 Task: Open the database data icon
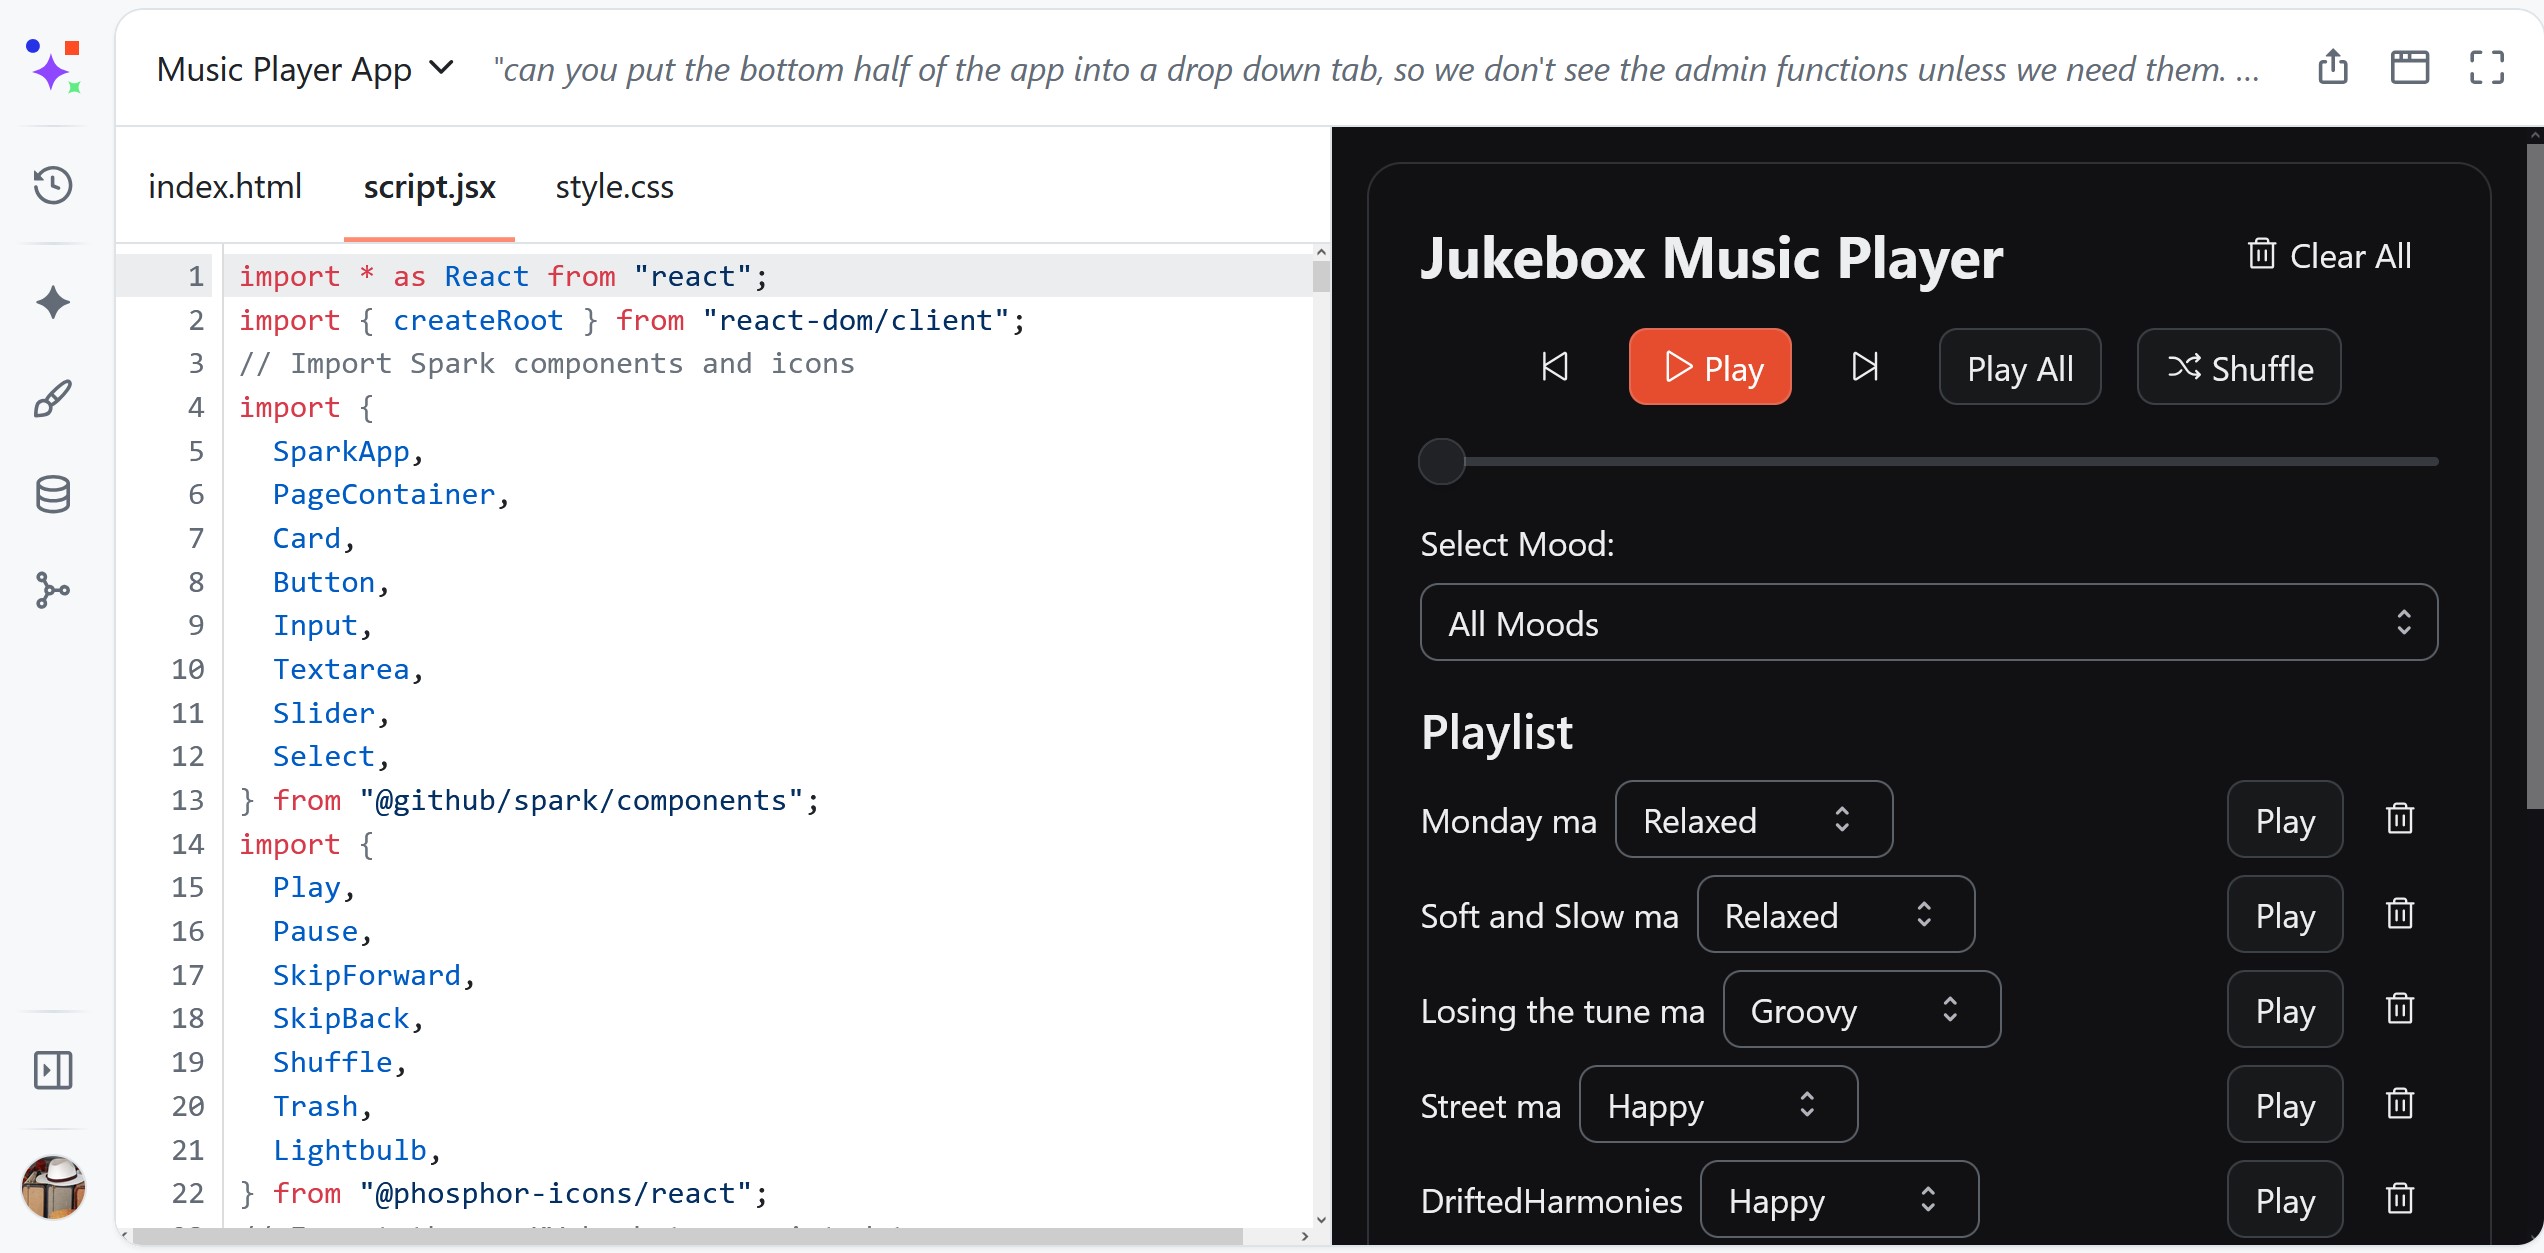click(x=53, y=494)
